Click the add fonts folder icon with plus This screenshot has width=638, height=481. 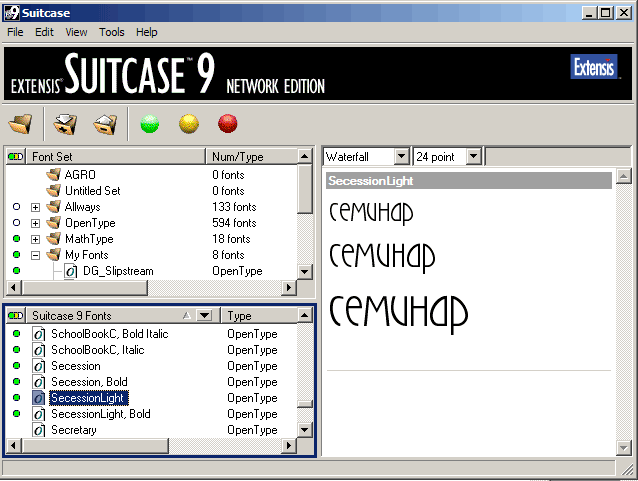point(65,124)
